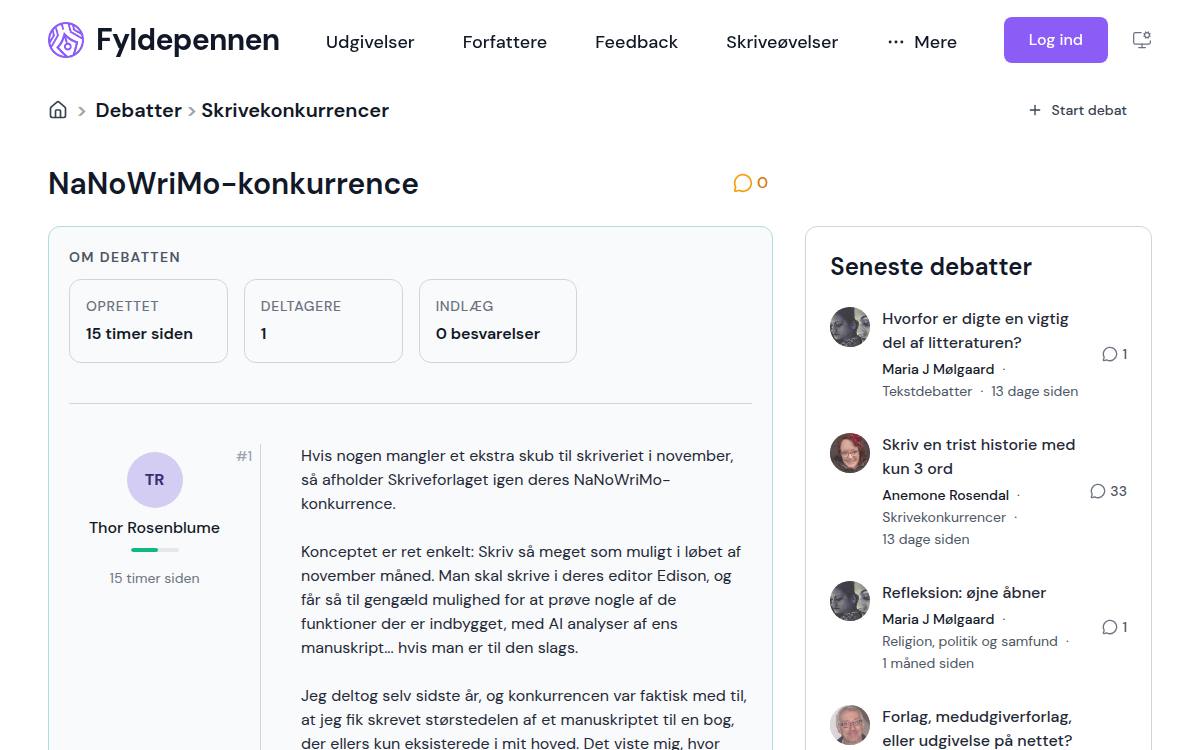
Task: Click the Oprettet 15 timer siden card
Action: [148, 321]
